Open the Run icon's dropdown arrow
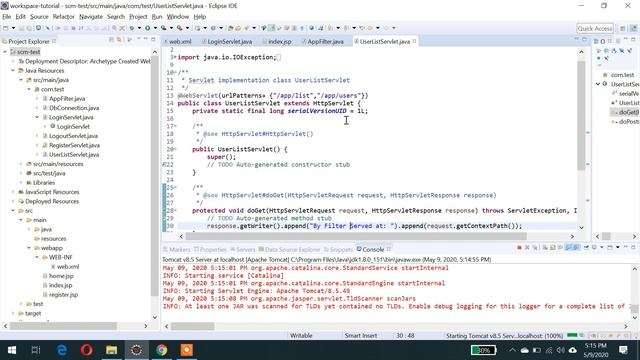The height and width of the screenshot is (360, 640). (x=155, y=28)
